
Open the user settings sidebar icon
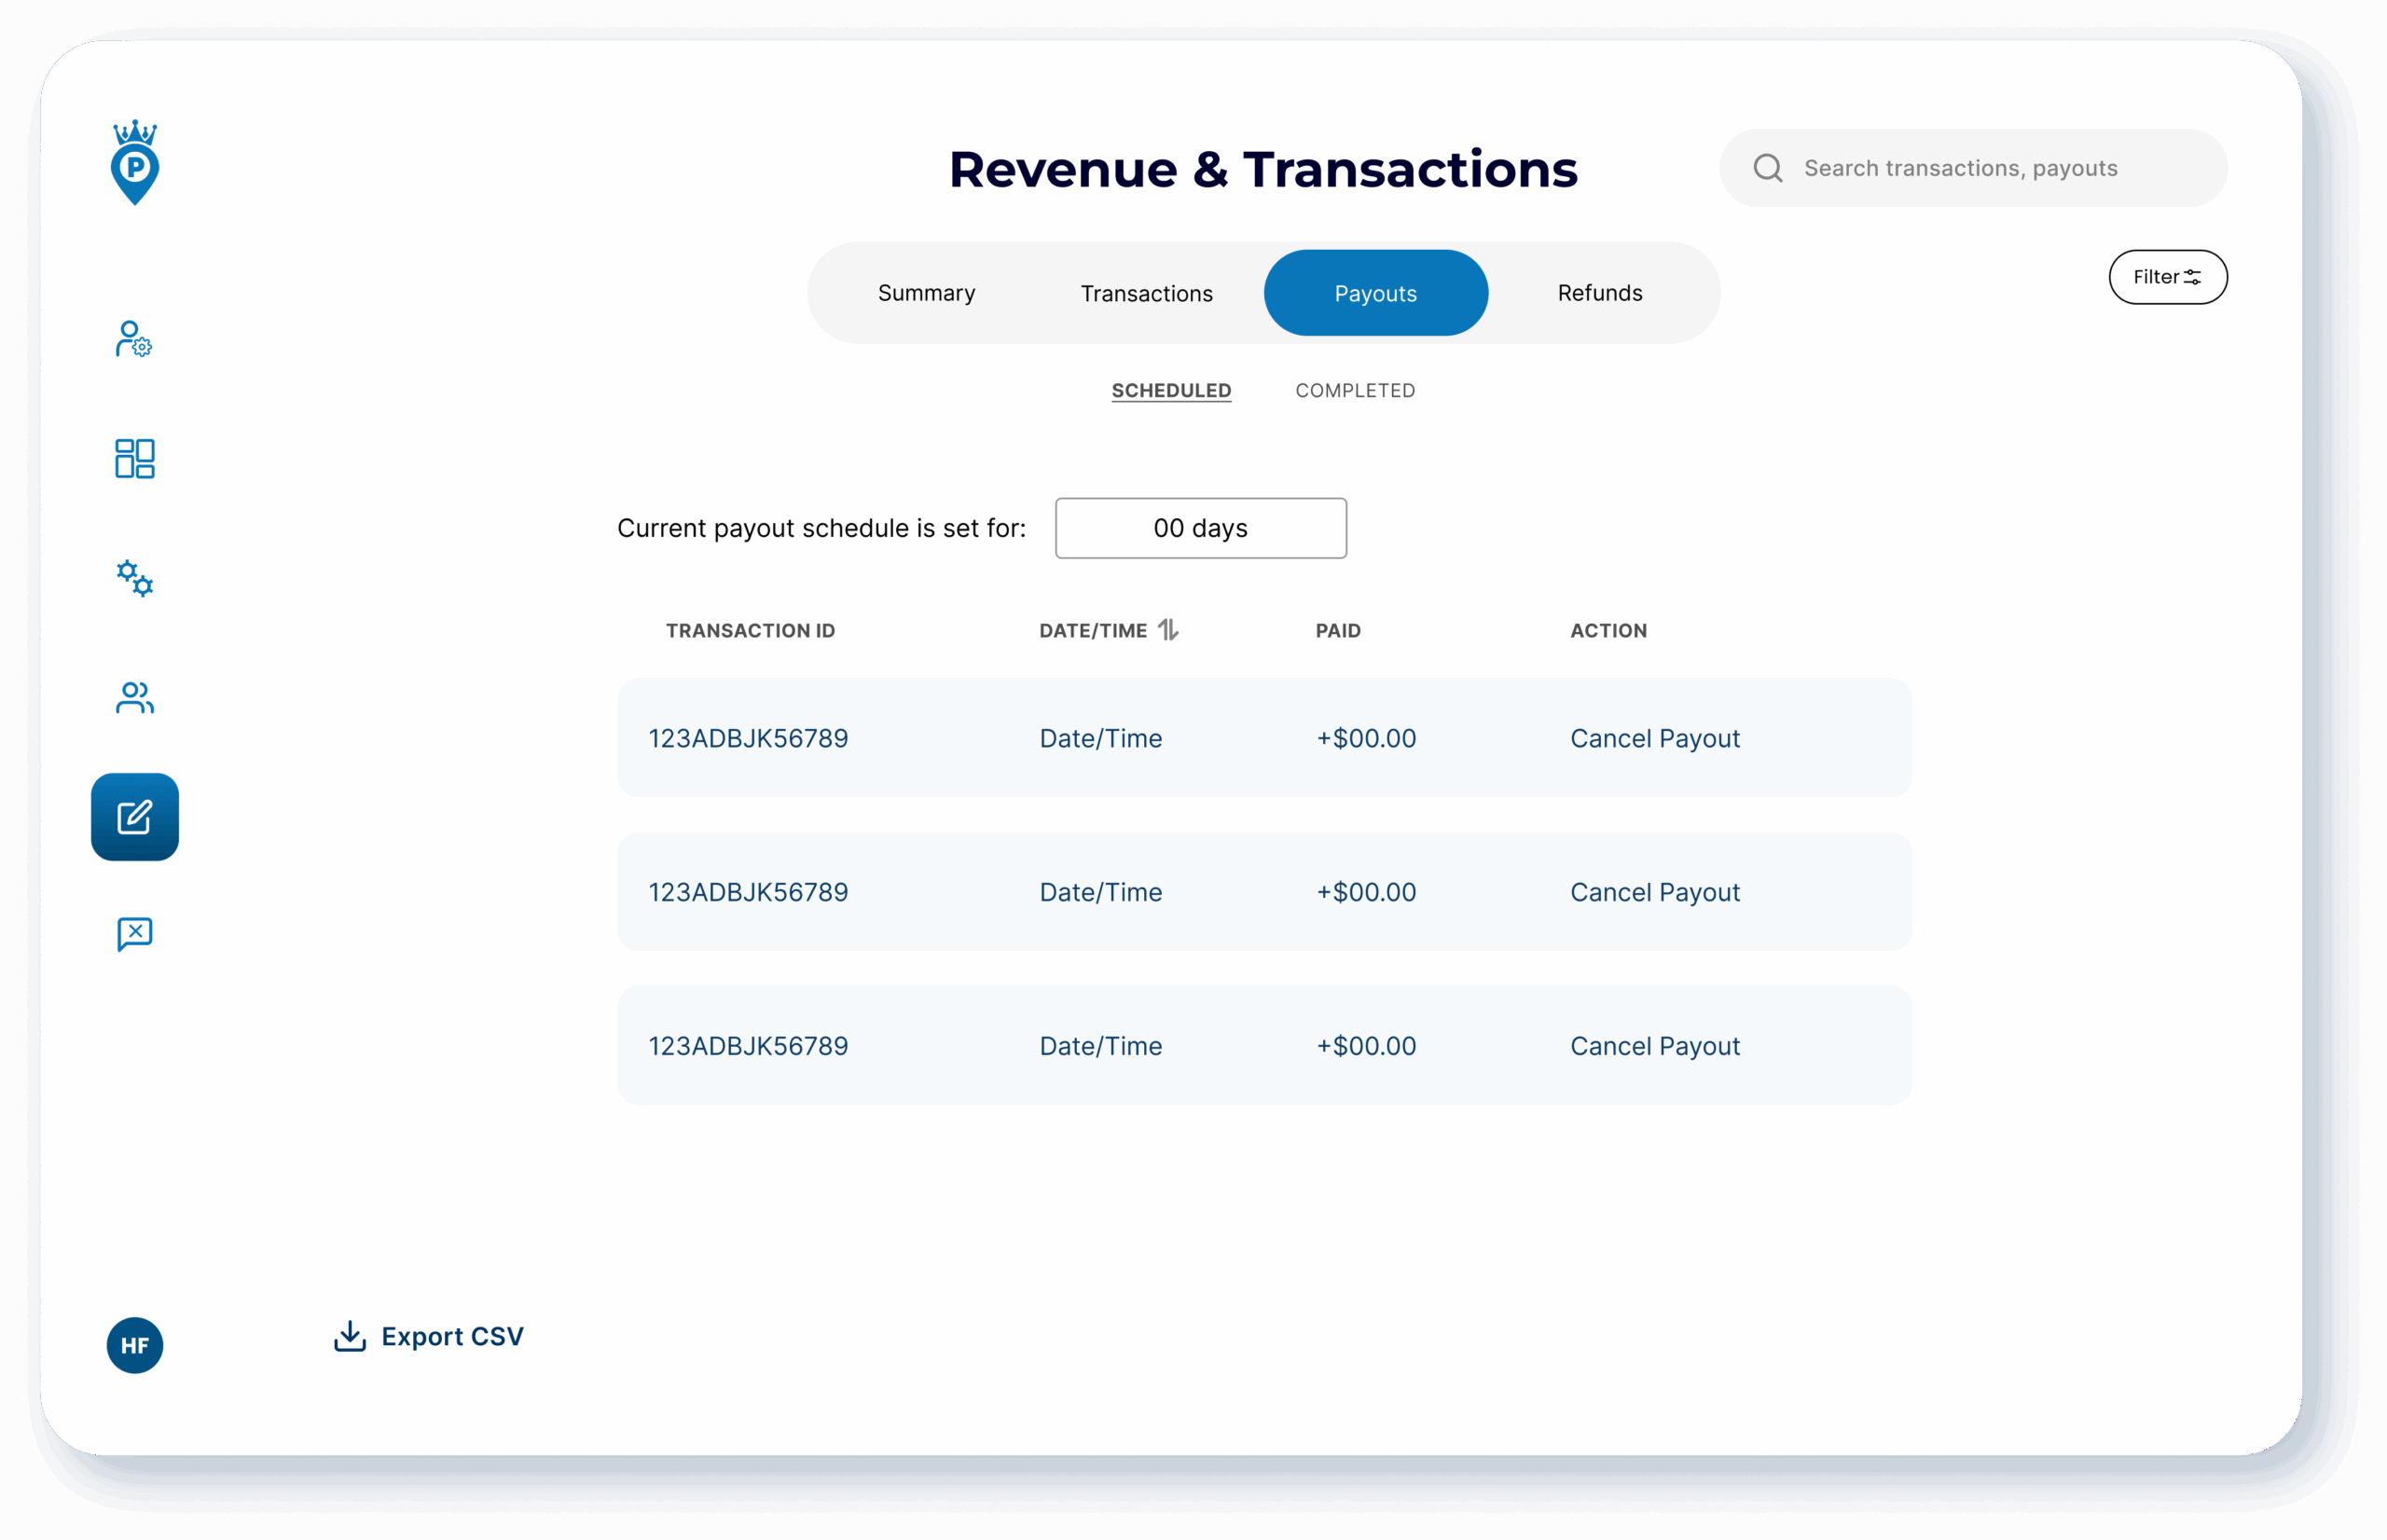tap(134, 340)
